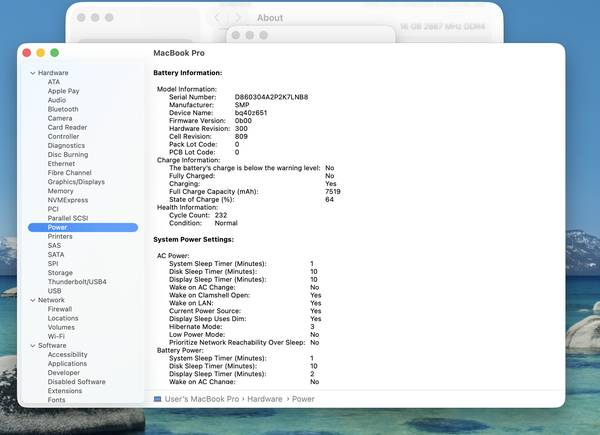The height and width of the screenshot is (435, 600).
Task: Collapse the Network section disclosure arrow
Action: [x=32, y=300]
